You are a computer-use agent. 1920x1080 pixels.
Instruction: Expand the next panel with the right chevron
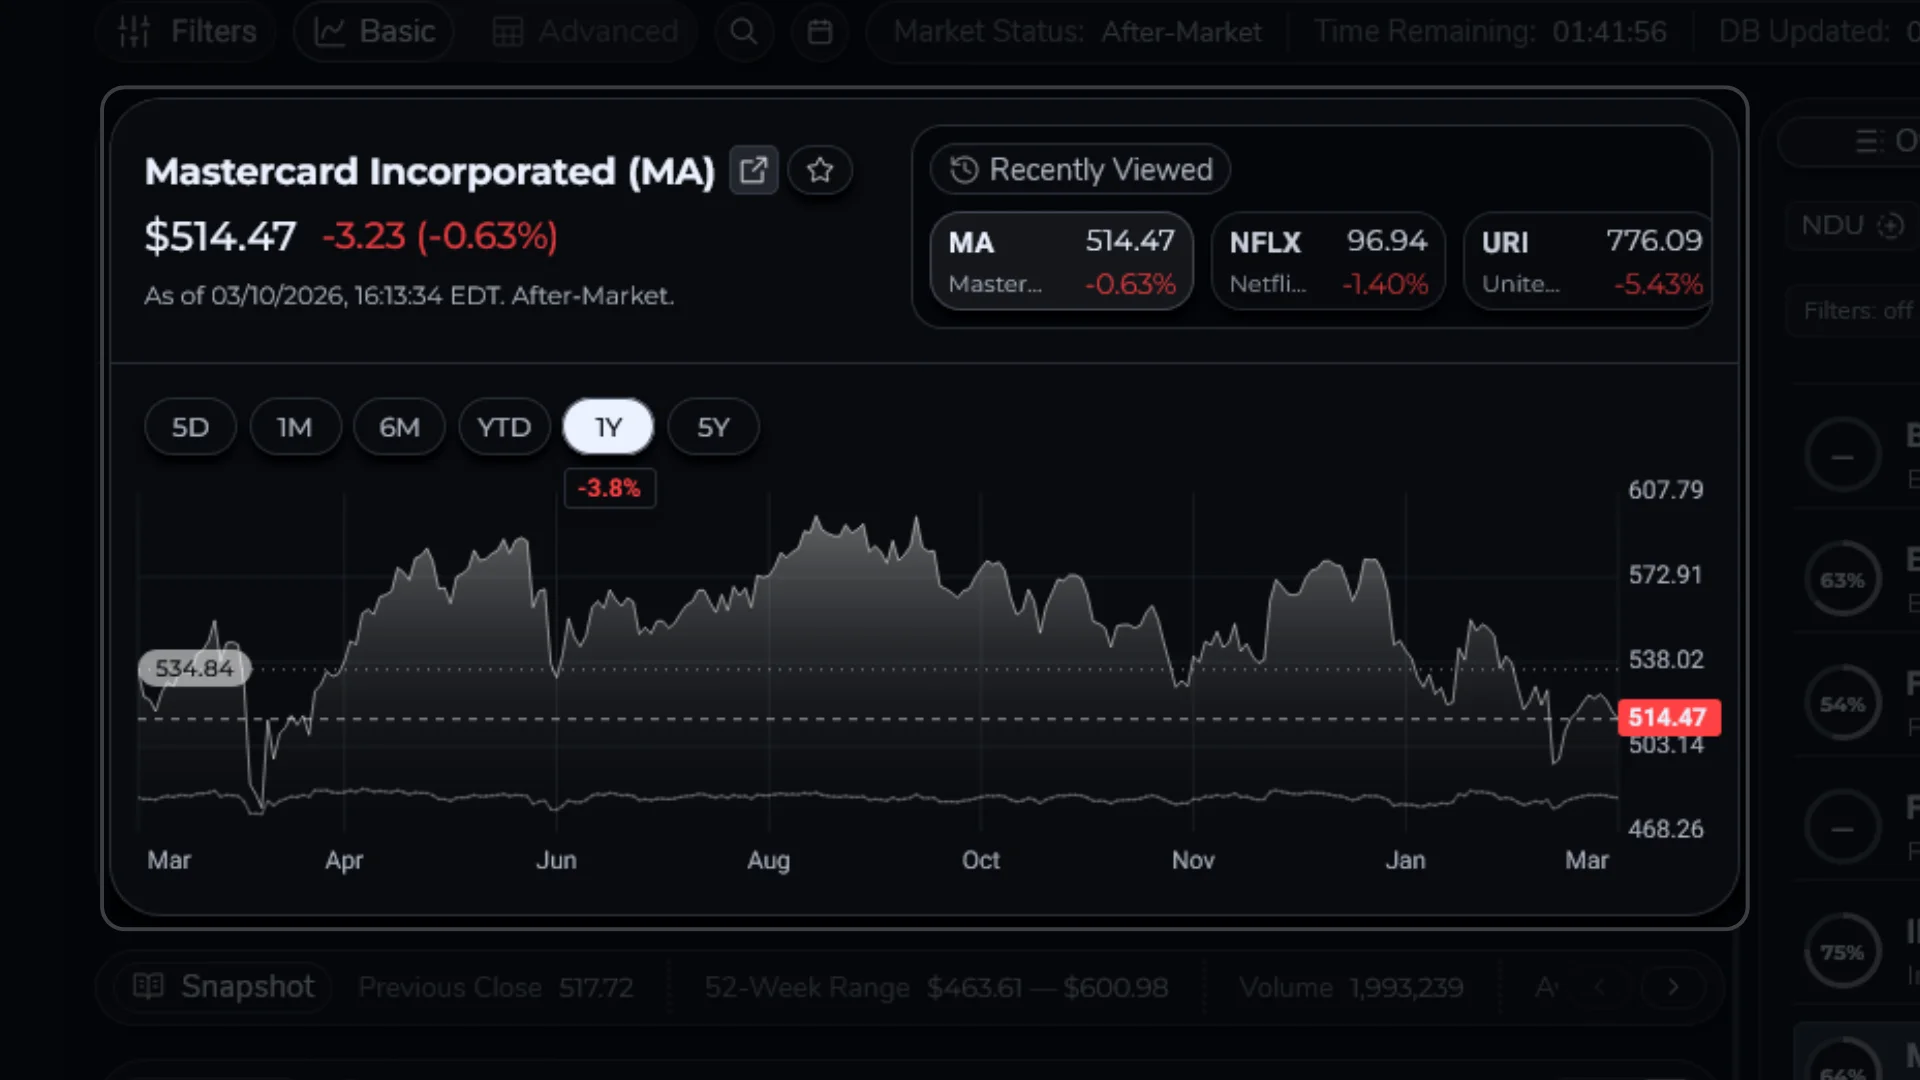click(x=1672, y=987)
